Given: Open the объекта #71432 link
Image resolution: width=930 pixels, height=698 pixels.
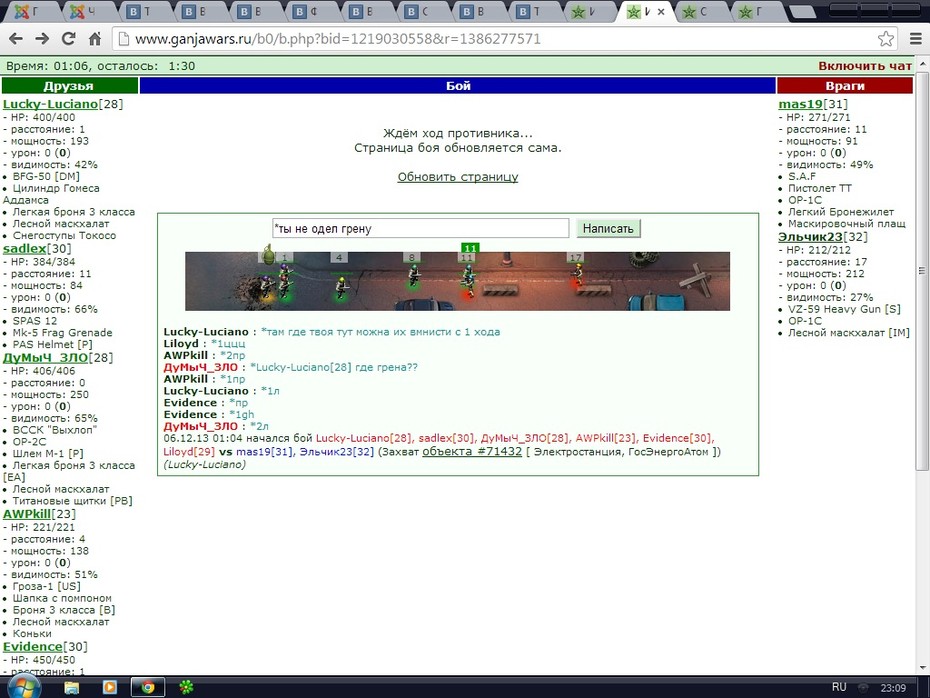Looking at the screenshot, I should (472, 451).
